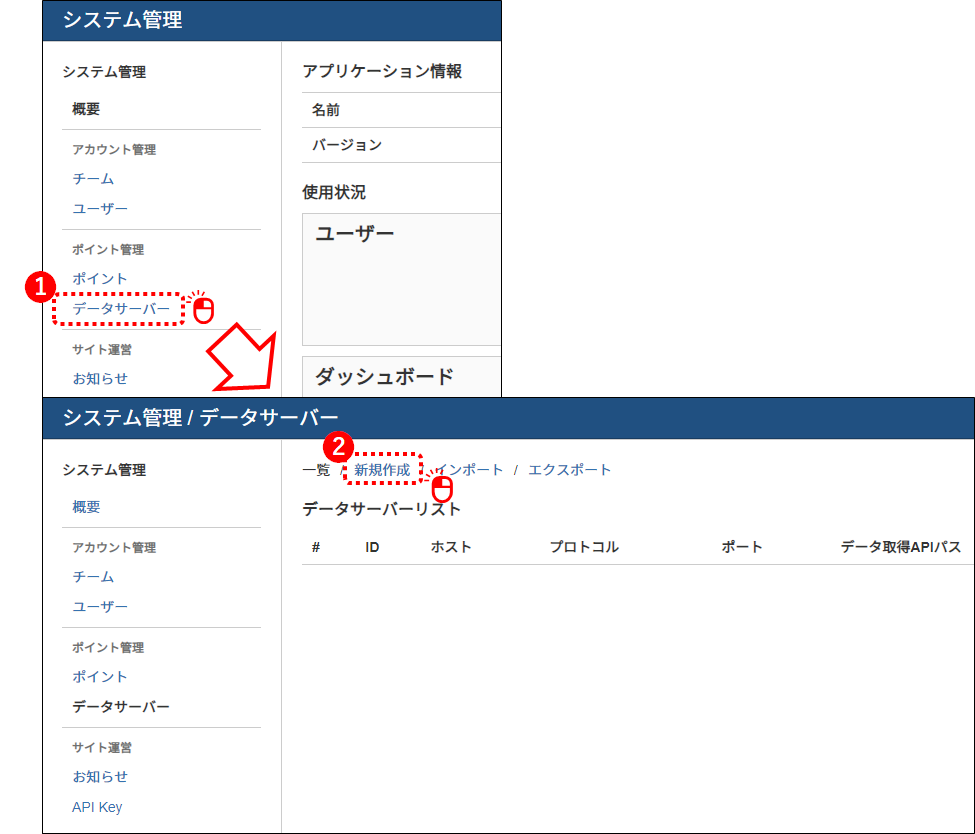Click the ホスト column header
Screen dimensions: 975x834
click(451, 547)
